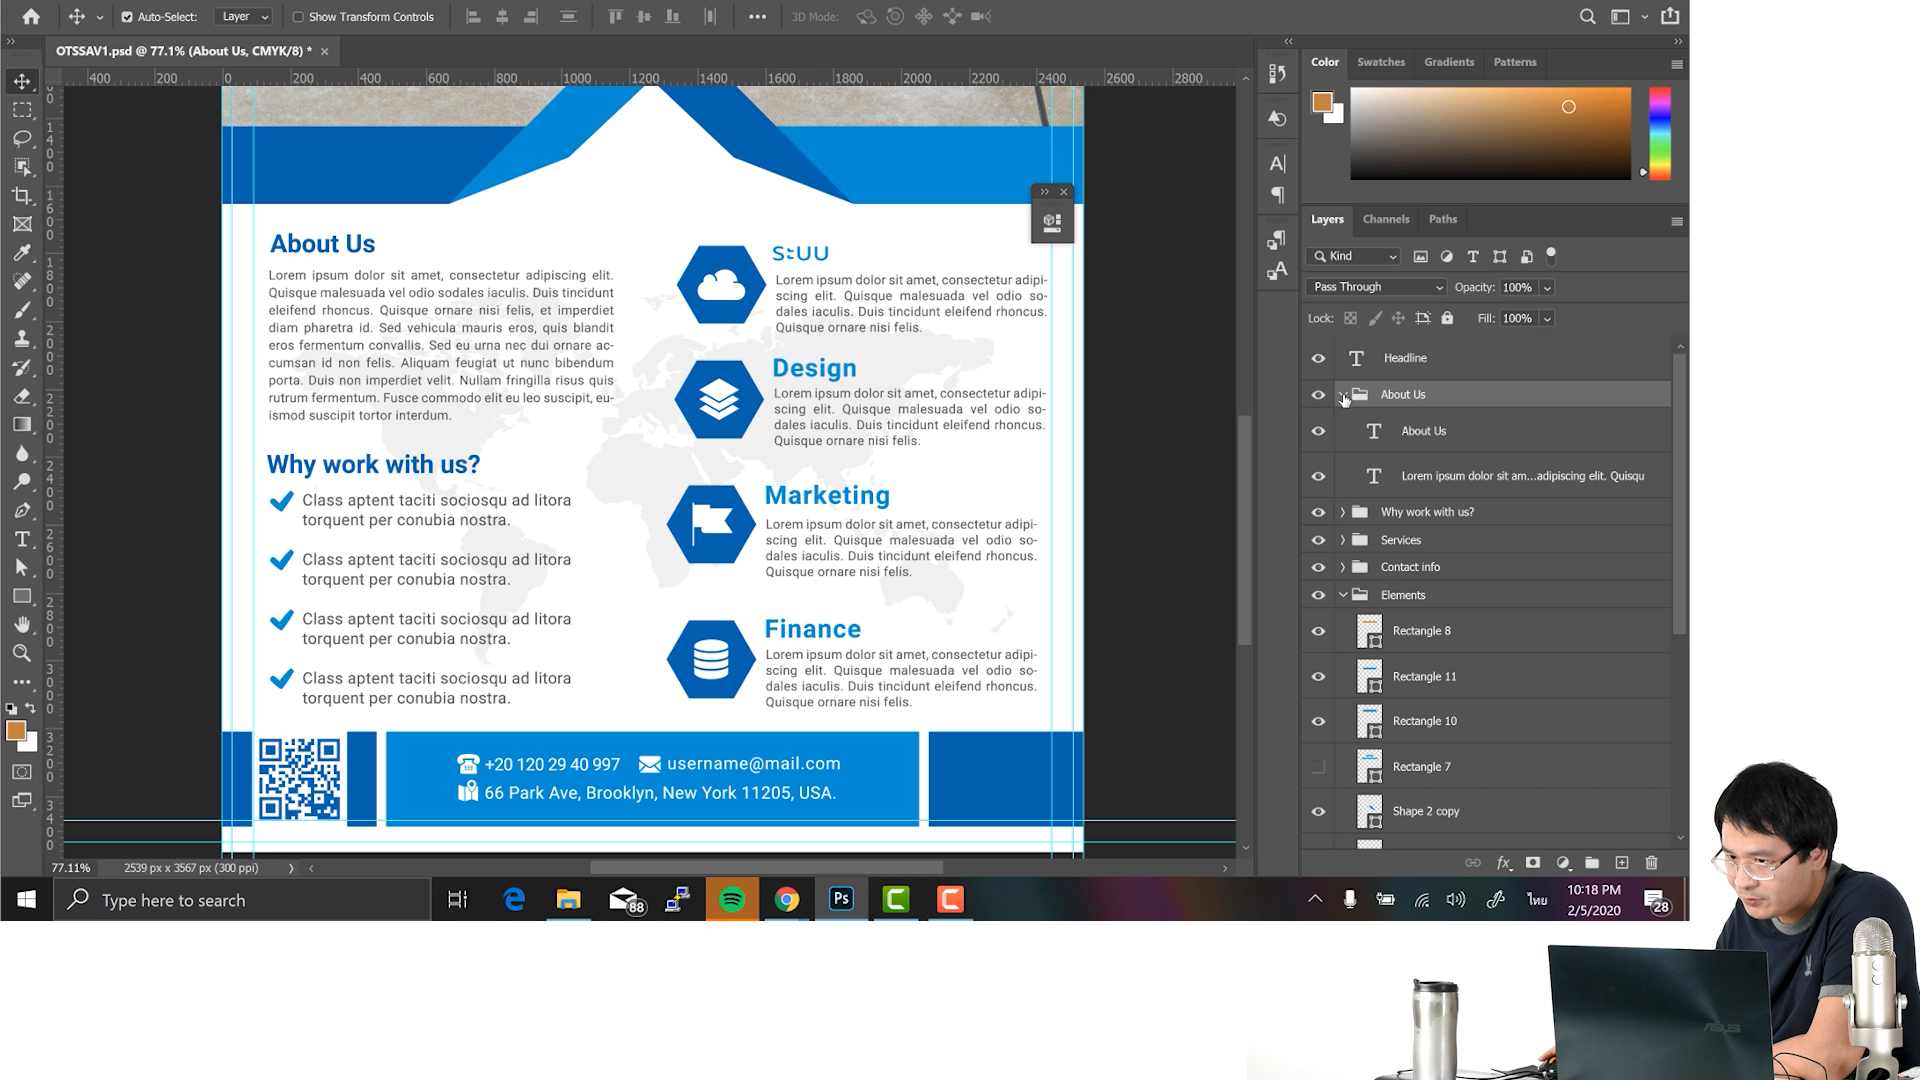Switch to the Channels tab
1920x1080 pixels.
[x=1386, y=219]
